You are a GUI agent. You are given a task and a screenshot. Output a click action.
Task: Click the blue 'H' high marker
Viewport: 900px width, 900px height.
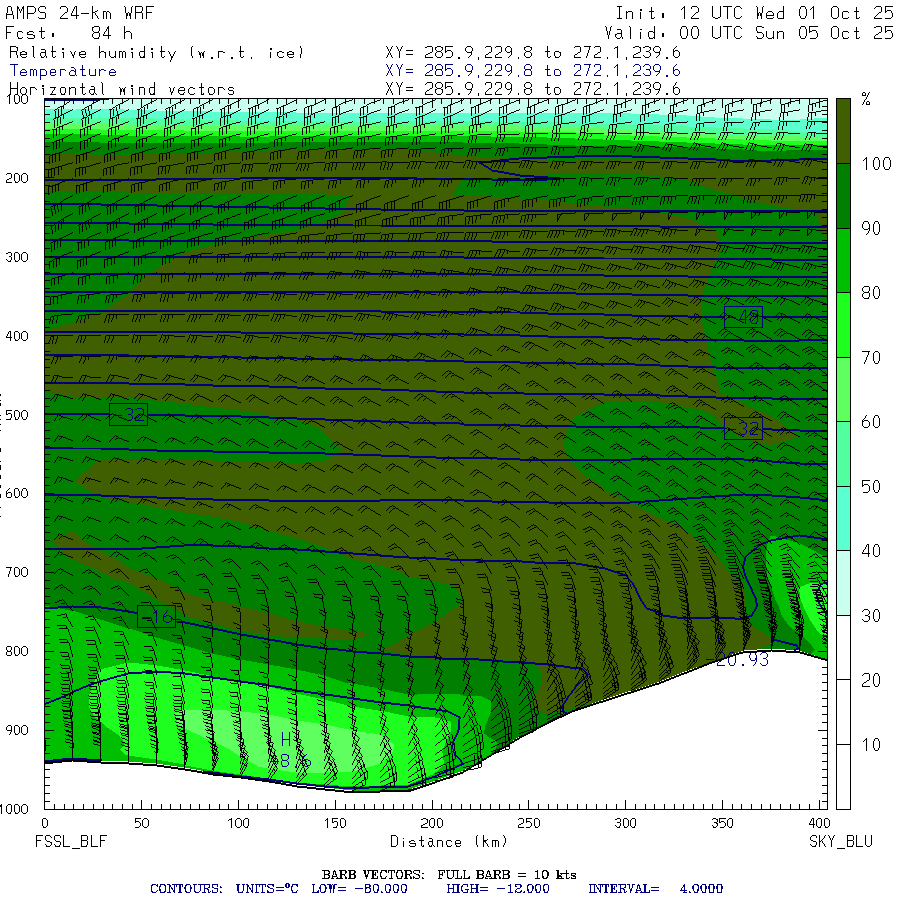[x=286, y=740]
